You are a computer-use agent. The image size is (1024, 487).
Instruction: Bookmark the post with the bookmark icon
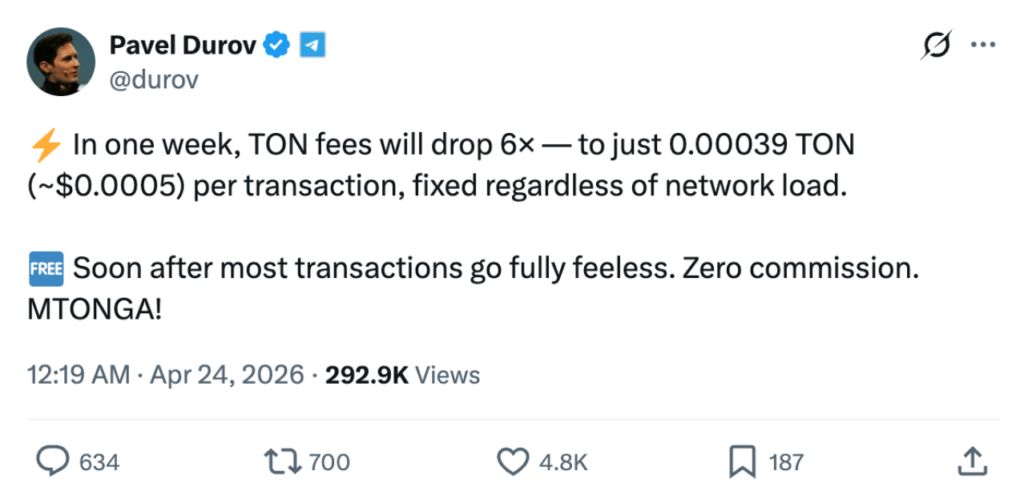(x=741, y=460)
